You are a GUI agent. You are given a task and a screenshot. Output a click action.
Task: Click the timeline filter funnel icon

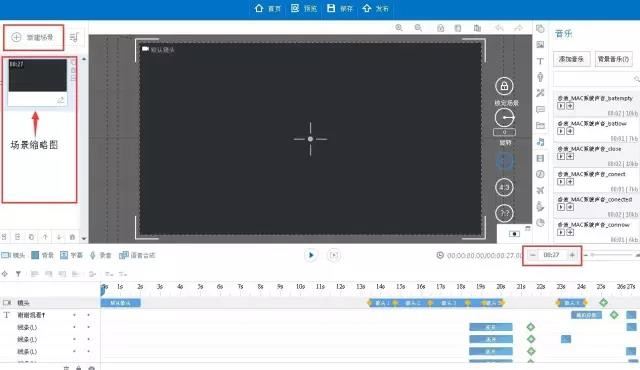tap(18, 274)
